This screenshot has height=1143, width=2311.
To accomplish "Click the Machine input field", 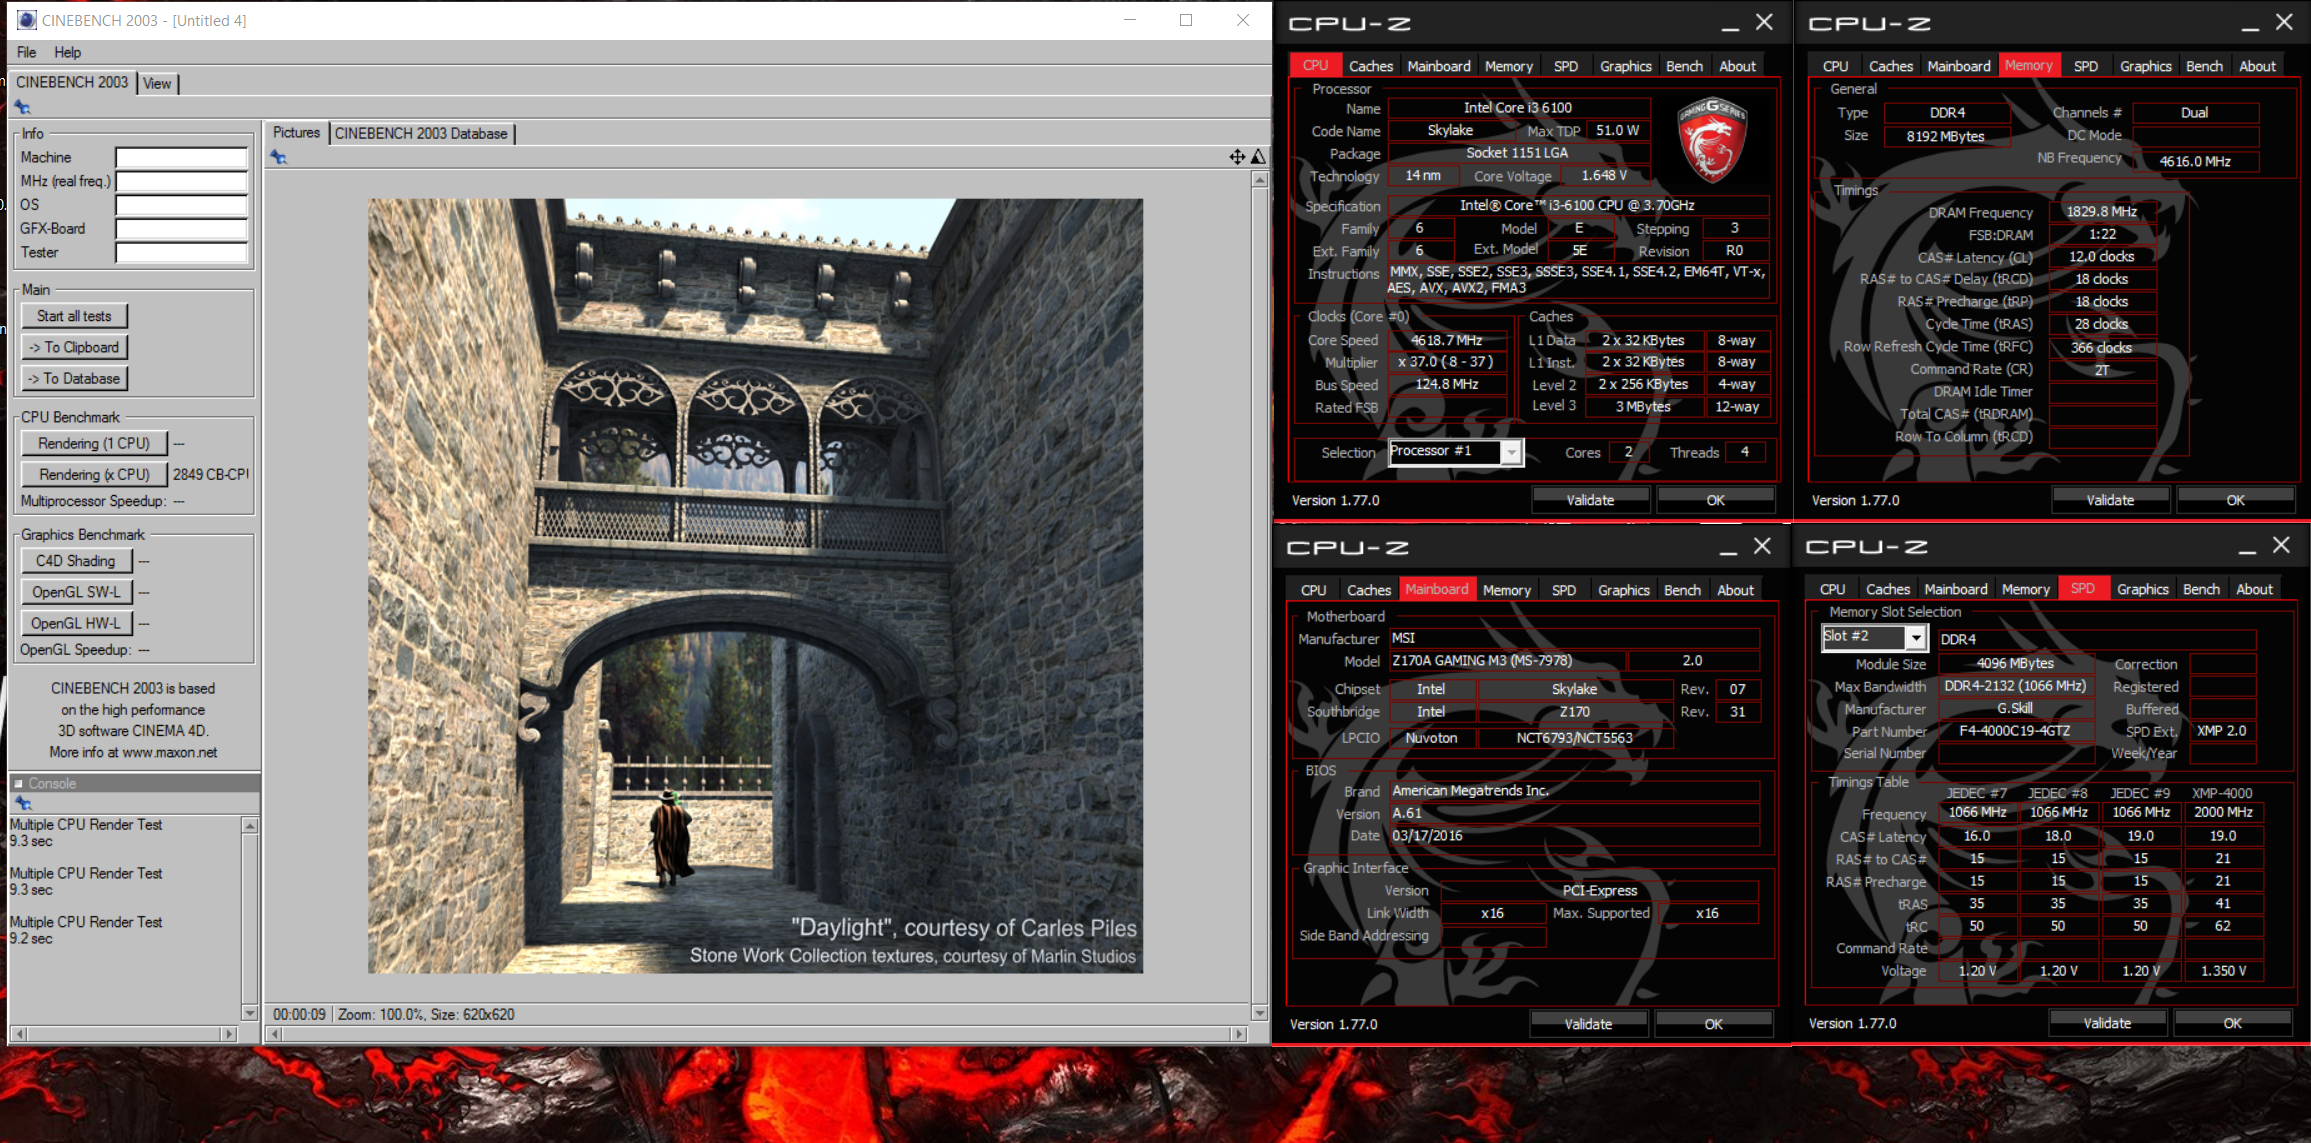I will click(x=181, y=157).
